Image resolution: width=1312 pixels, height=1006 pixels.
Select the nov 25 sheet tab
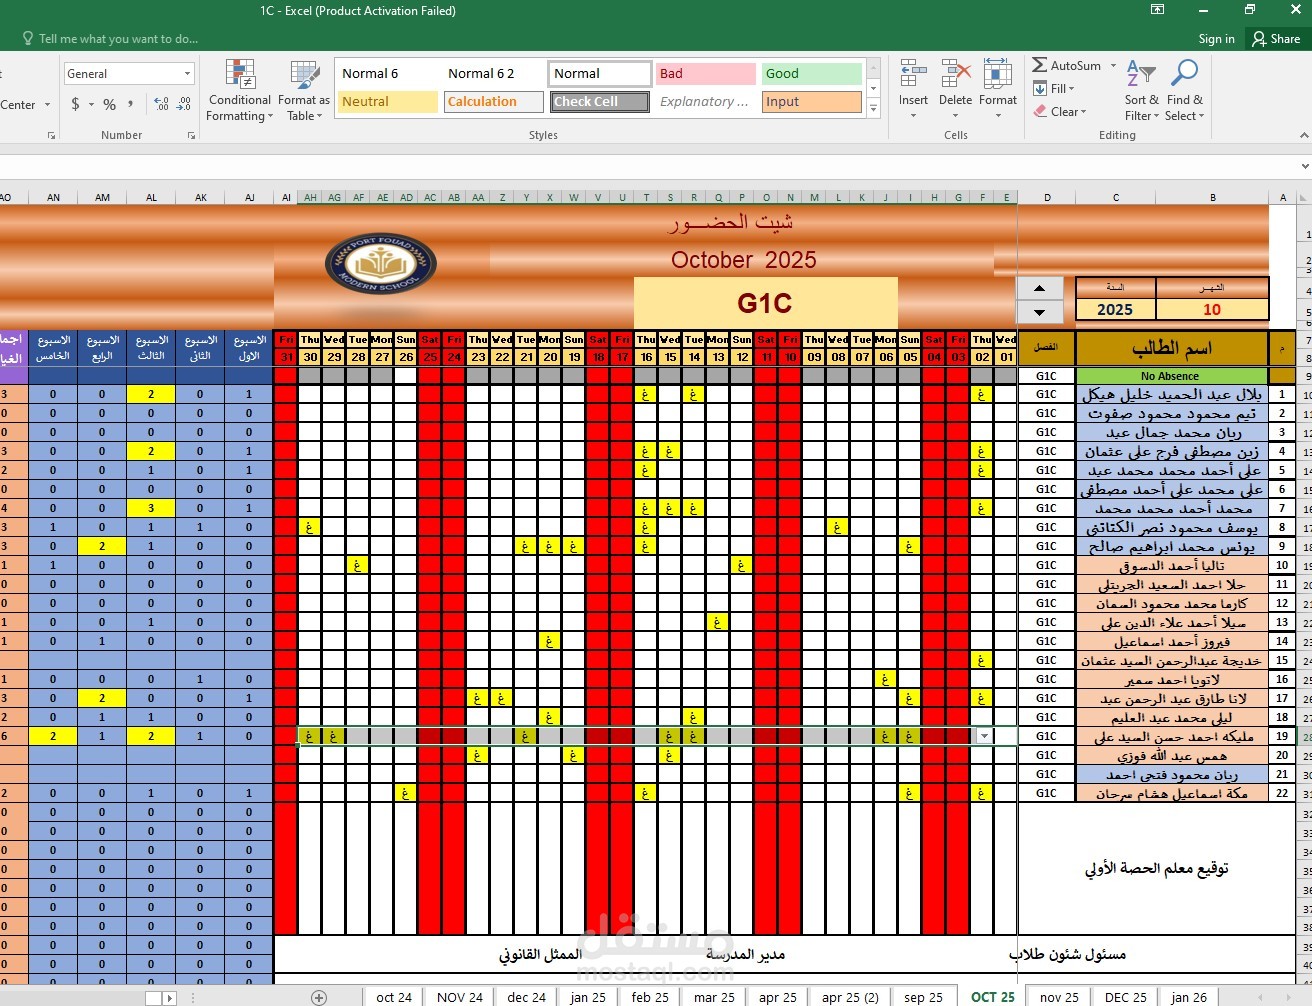(1059, 997)
